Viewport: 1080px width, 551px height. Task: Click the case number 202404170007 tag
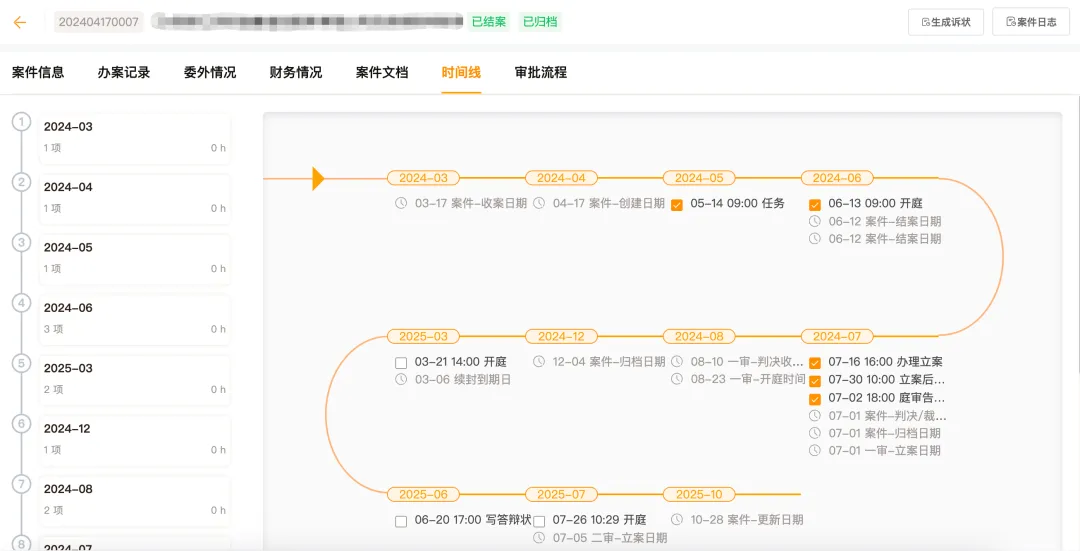(98, 22)
